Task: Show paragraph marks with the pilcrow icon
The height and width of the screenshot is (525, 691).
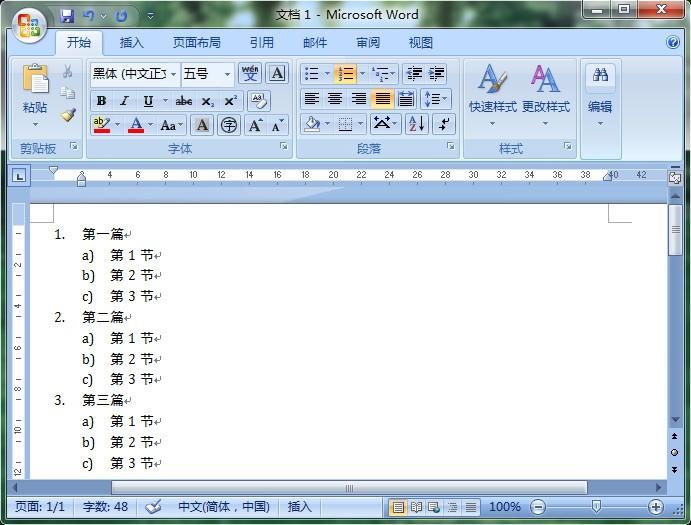Action: click(x=442, y=124)
